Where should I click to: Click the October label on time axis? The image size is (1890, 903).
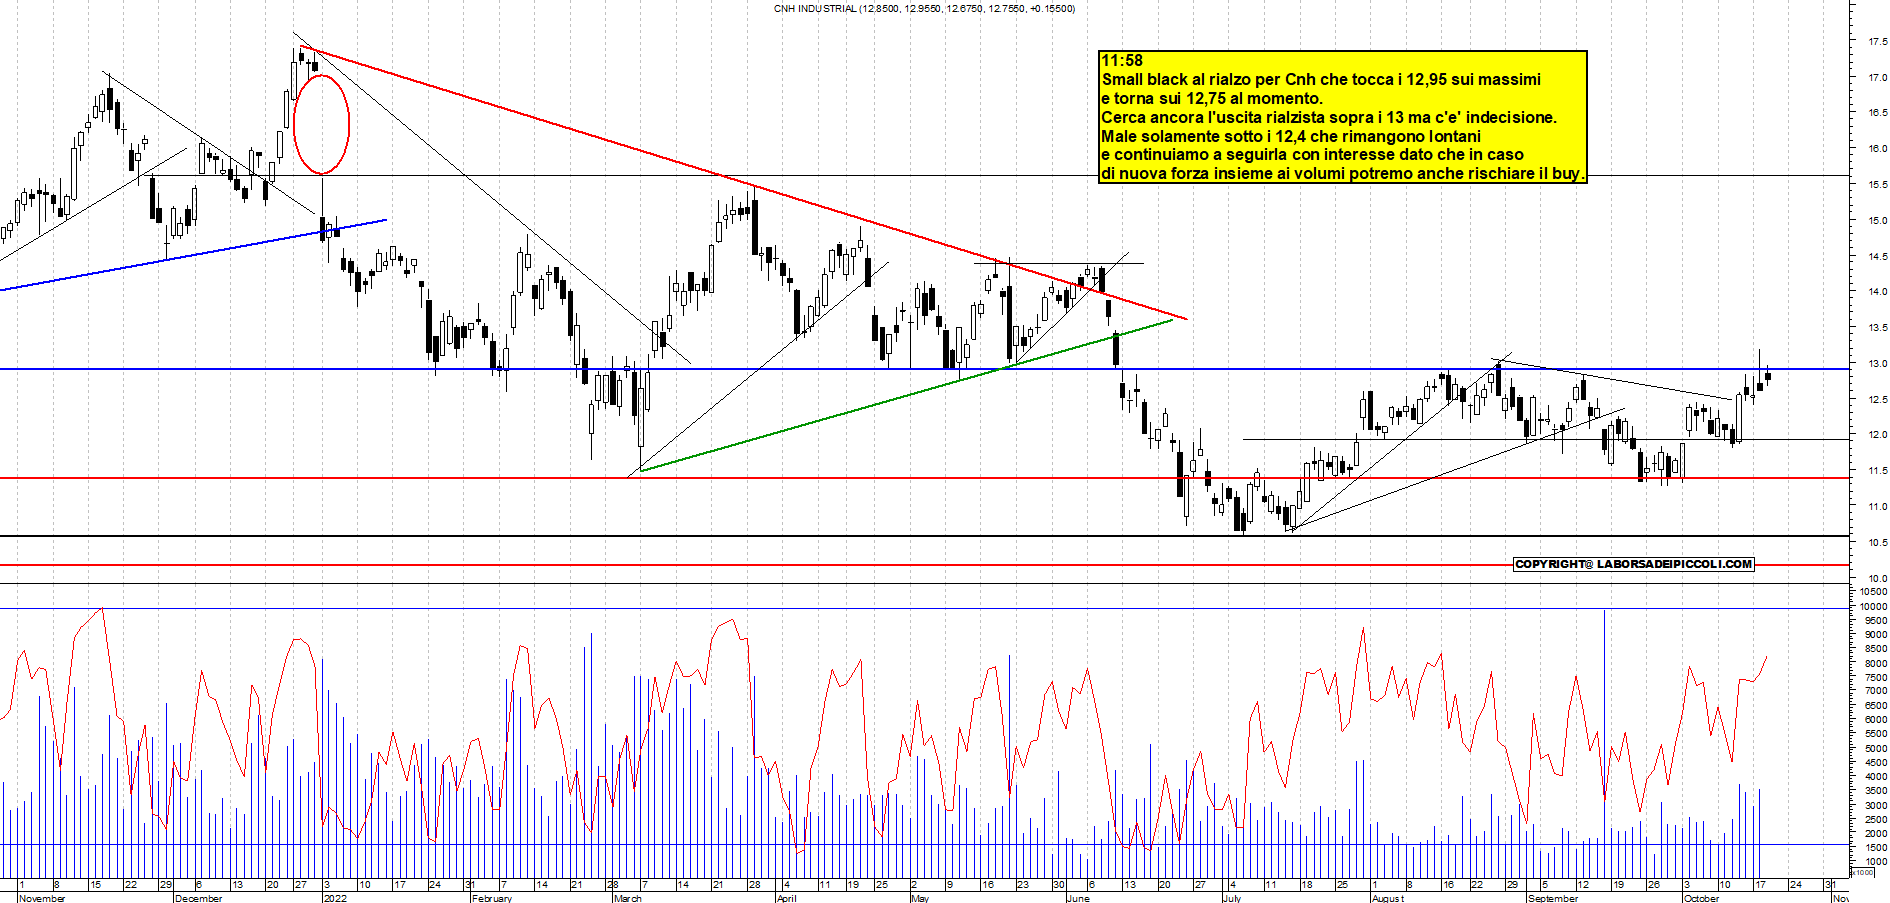point(1701,898)
